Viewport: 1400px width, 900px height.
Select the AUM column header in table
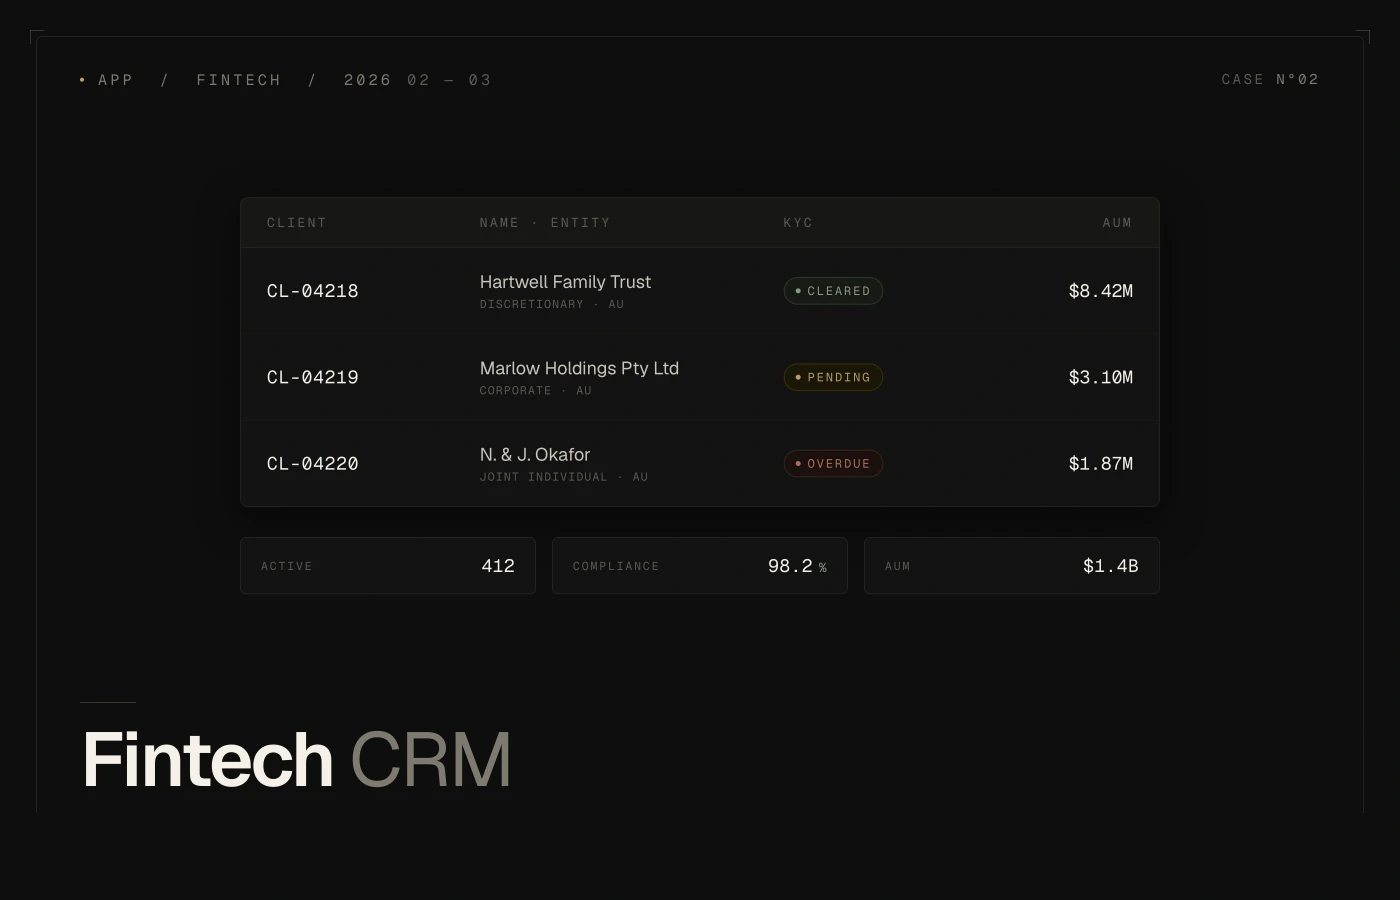[x=1117, y=223]
